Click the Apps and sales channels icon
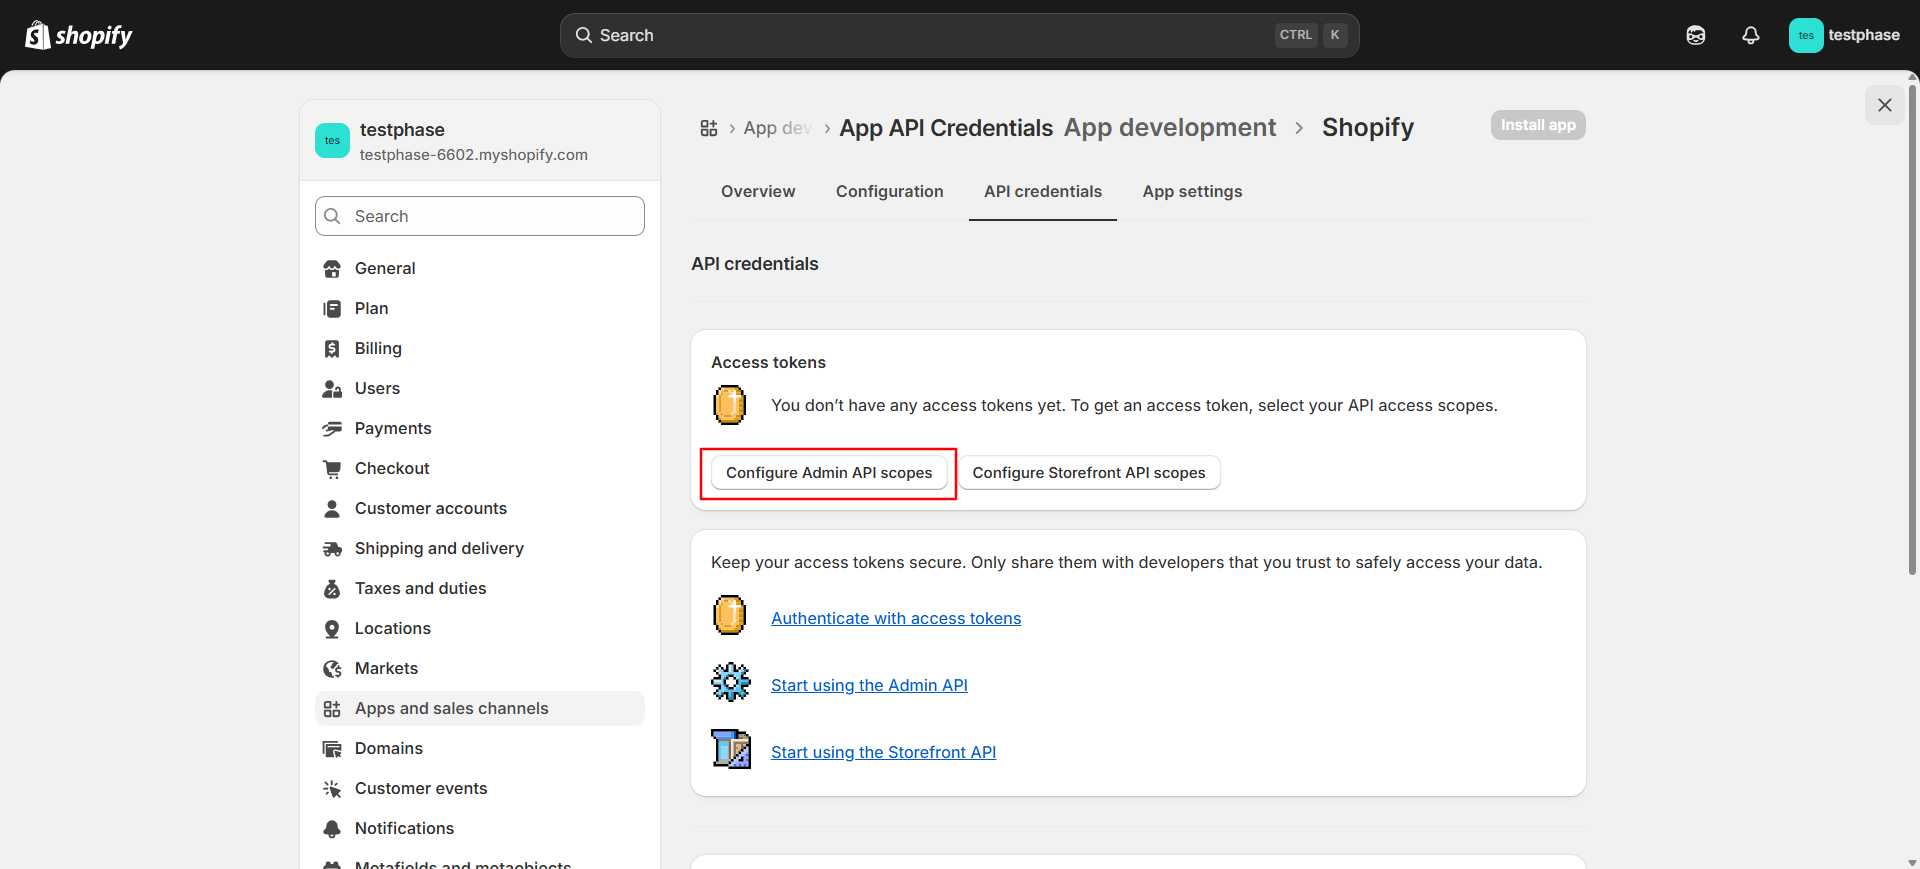The image size is (1920, 869). click(332, 709)
